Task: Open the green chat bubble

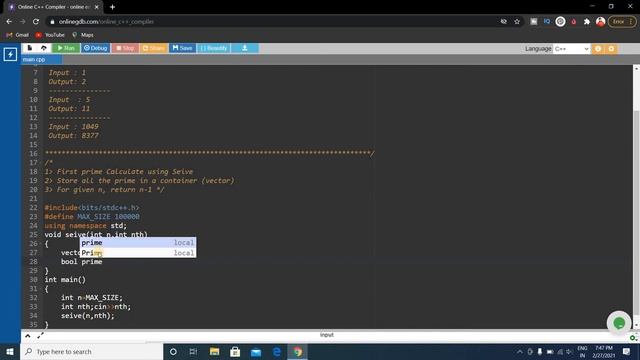Action: (619, 323)
